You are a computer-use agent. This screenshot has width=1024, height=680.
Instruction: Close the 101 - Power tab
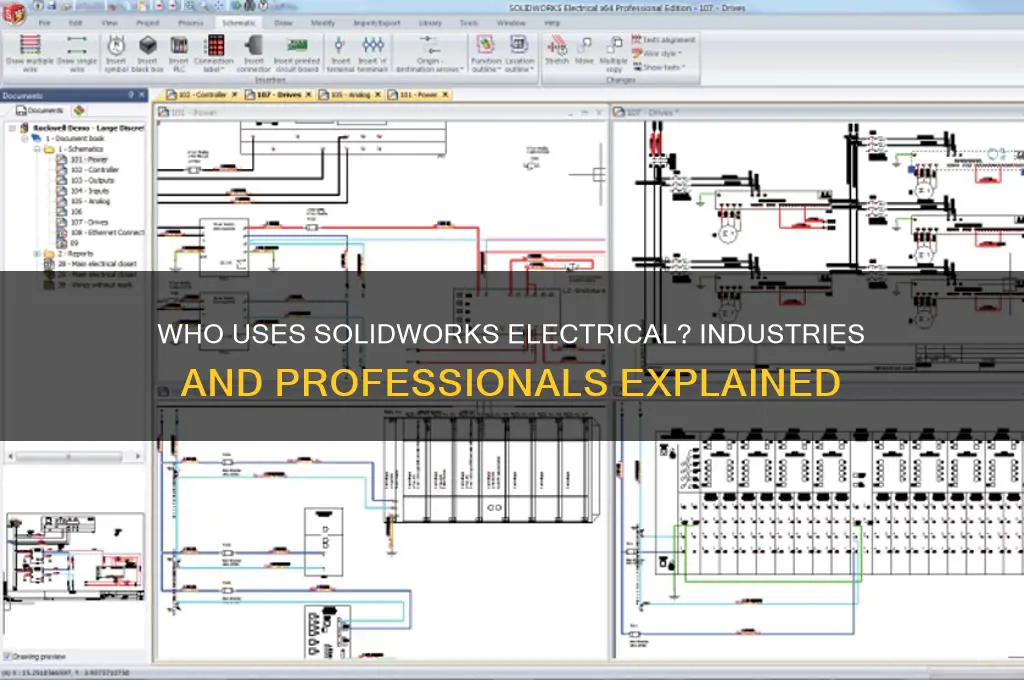[445, 95]
